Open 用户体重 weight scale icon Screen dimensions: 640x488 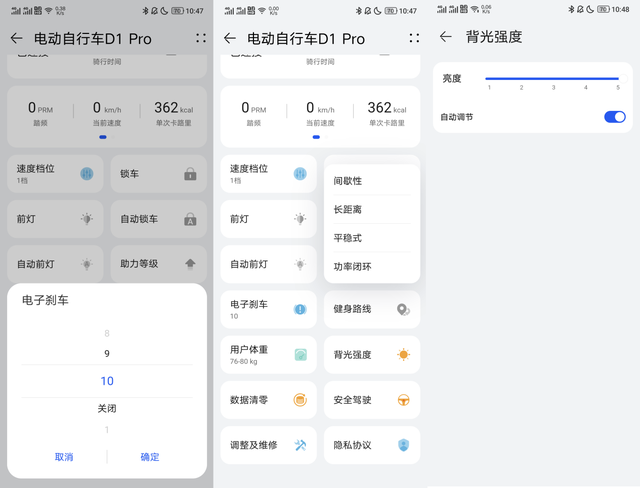click(x=300, y=355)
